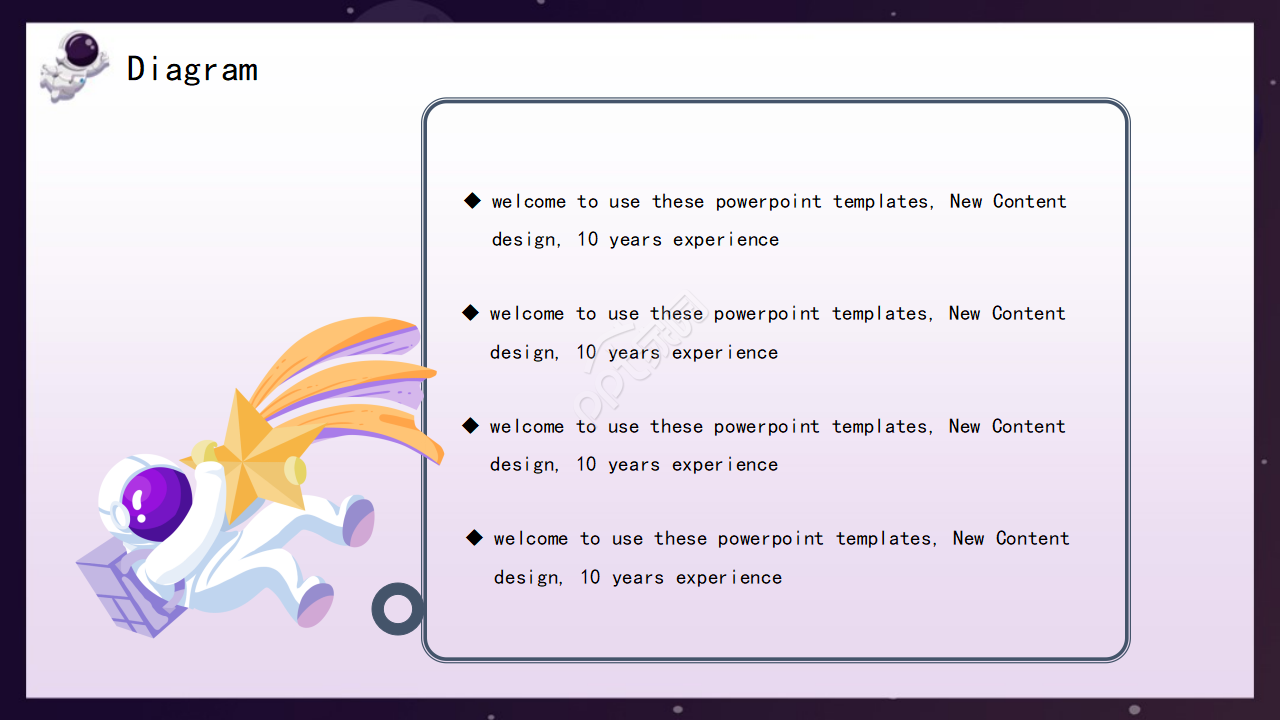Select the first bullet's "welcome to use" line
This screenshot has height=720, width=1280.
(778, 201)
